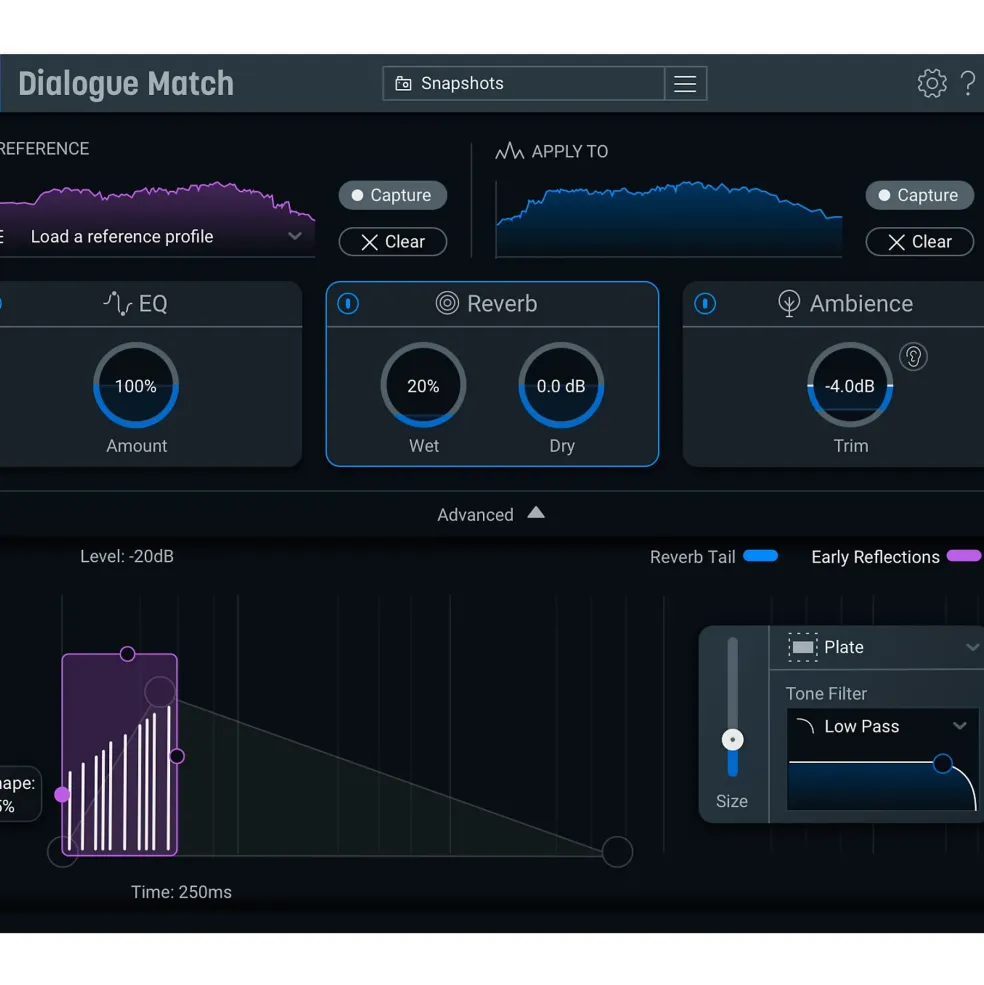The width and height of the screenshot is (984, 985).
Task: Click the Dialogue Match title
Action: click(126, 84)
